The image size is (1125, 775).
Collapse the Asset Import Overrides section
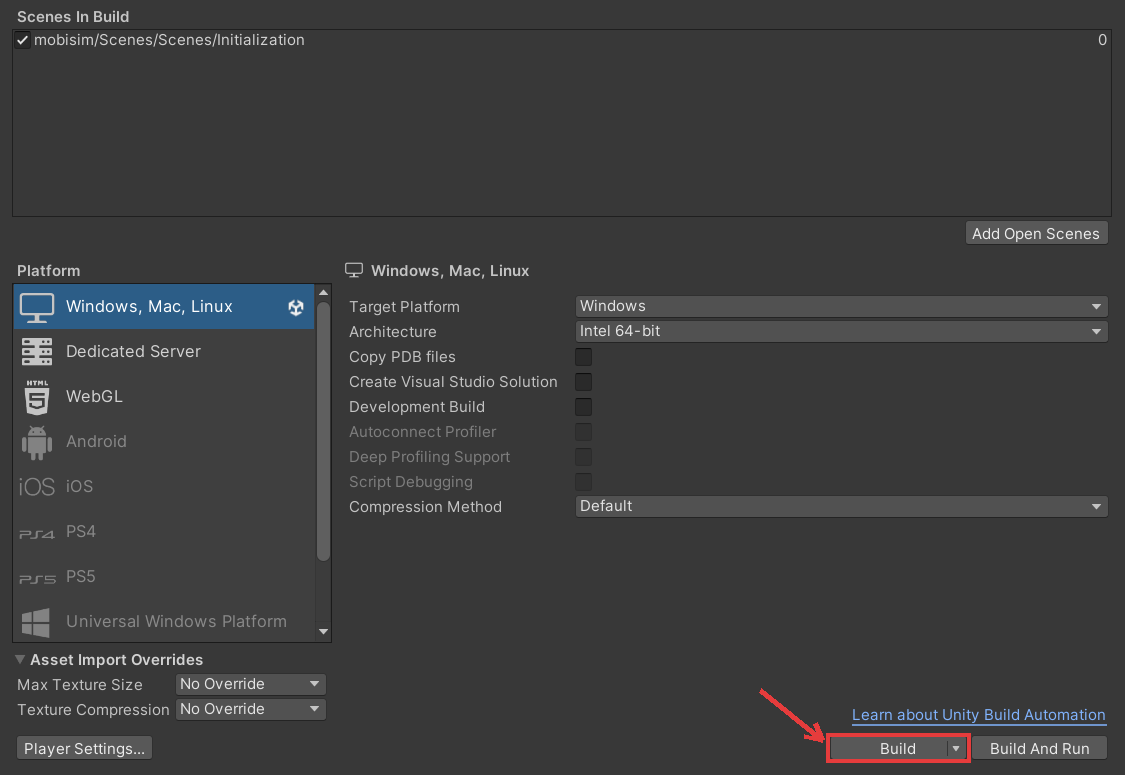tap(20, 659)
